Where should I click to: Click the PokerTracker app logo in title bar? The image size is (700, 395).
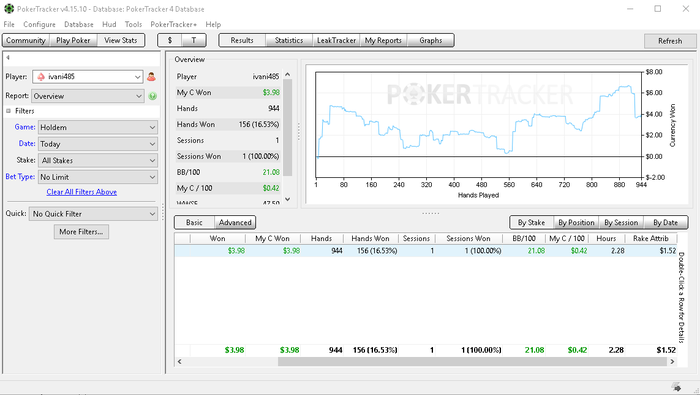tap(9, 8)
